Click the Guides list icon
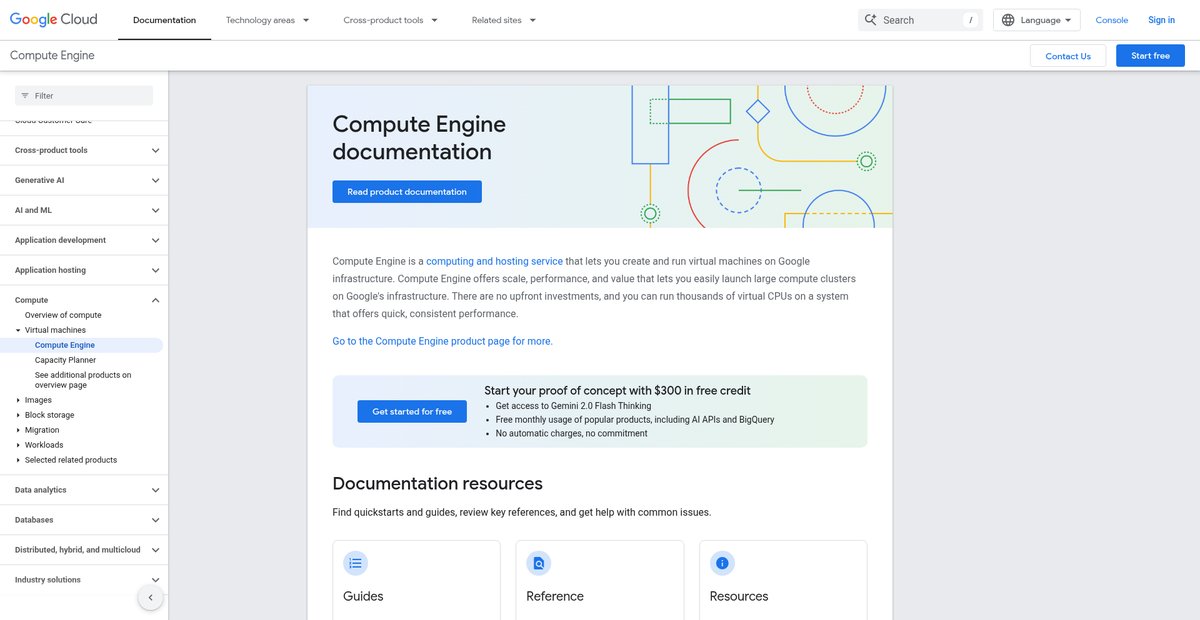 click(x=355, y=563)
